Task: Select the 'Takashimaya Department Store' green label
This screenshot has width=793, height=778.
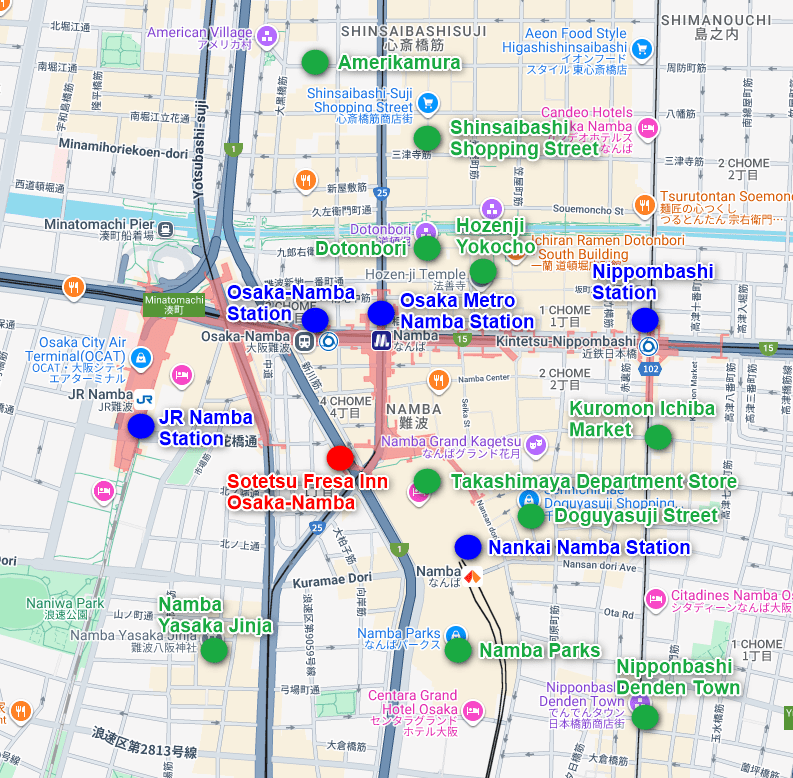Action: click(594, 481)
